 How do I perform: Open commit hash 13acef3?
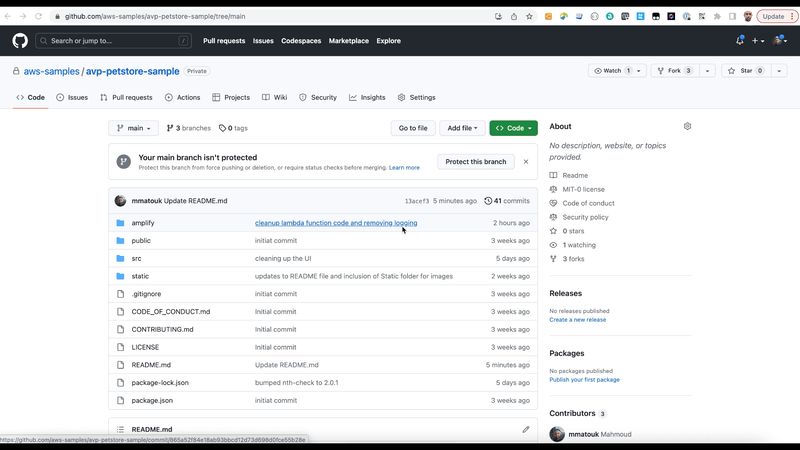(417, 201)
